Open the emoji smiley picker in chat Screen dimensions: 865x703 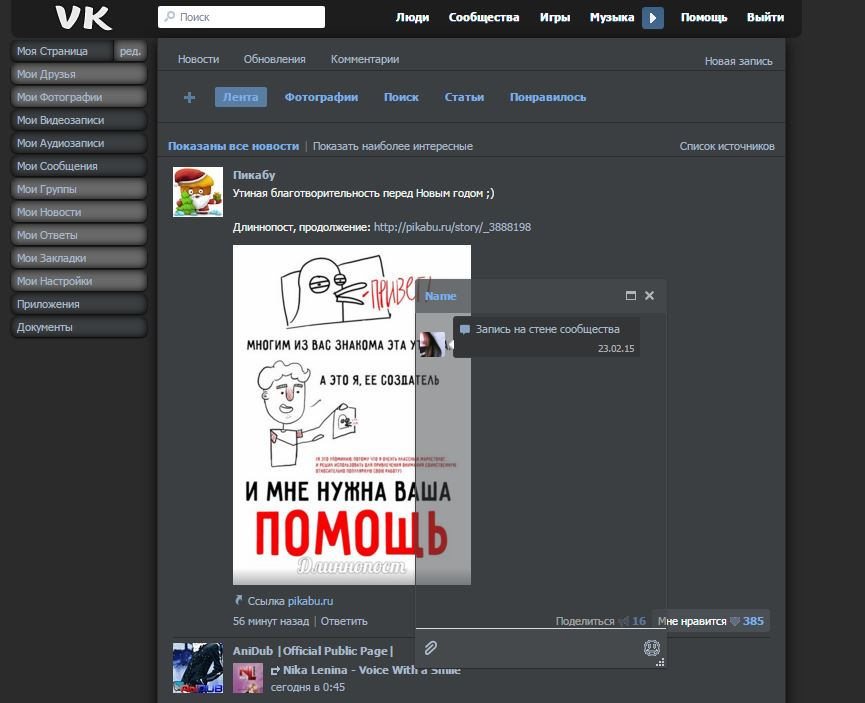652,648
